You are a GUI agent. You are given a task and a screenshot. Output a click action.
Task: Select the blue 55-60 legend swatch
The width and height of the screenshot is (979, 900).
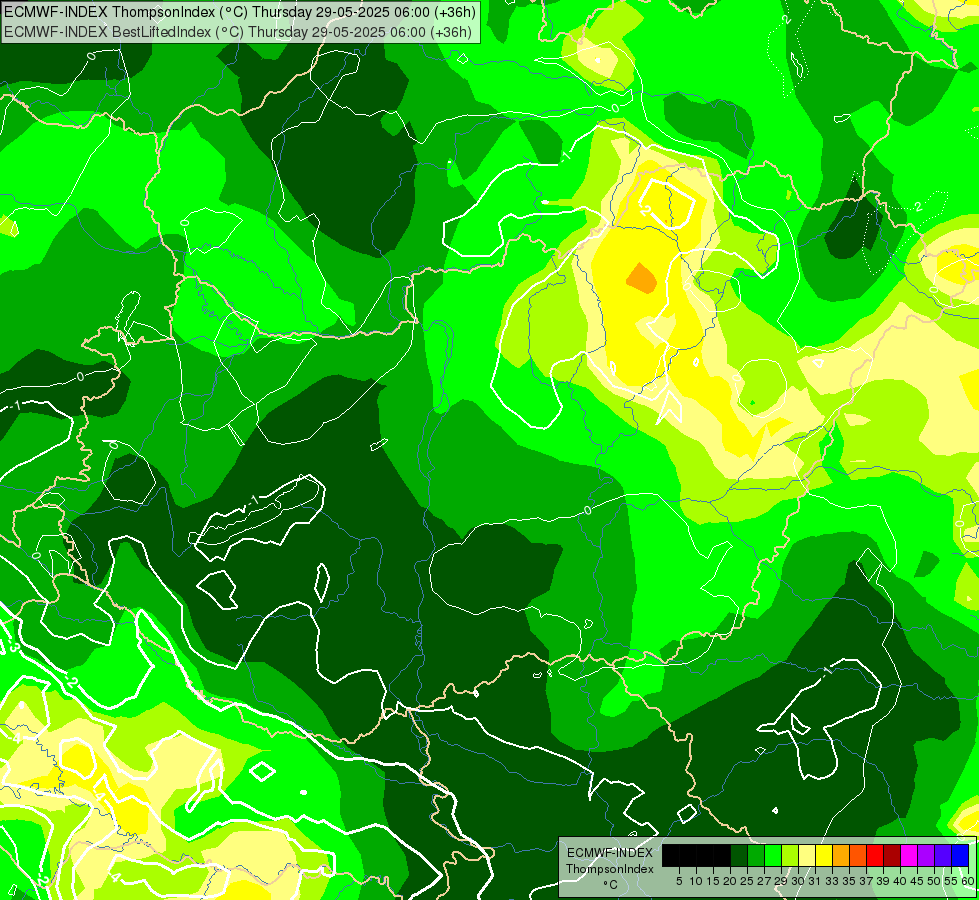(x=960, y=855)
